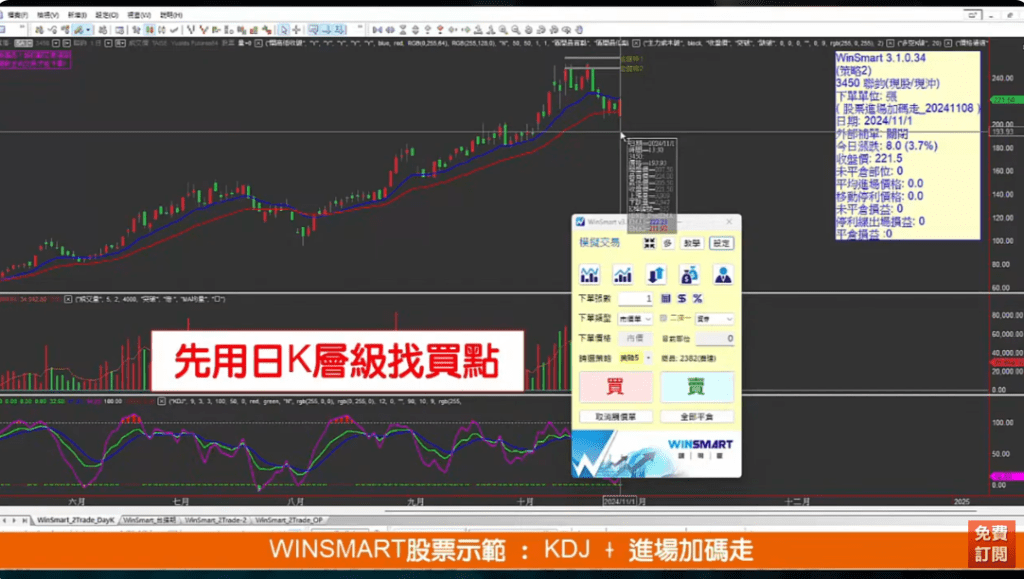Click the 目前部位 current position field
Viewport: 1024px width, 579px height.
[714, 338]
